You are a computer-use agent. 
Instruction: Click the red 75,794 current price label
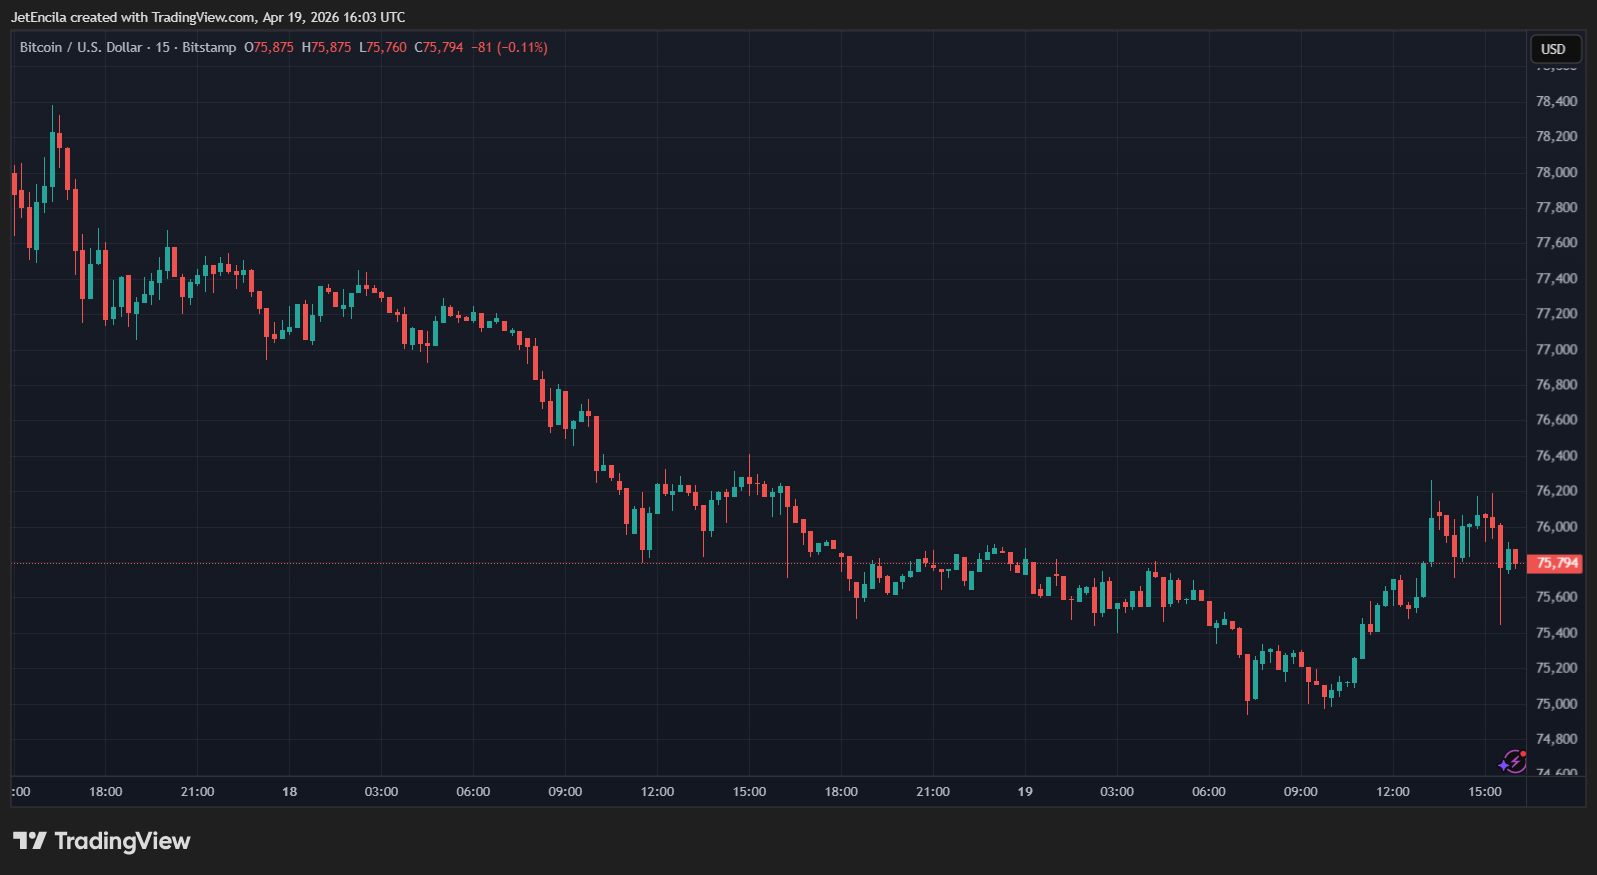[1555, 563]
